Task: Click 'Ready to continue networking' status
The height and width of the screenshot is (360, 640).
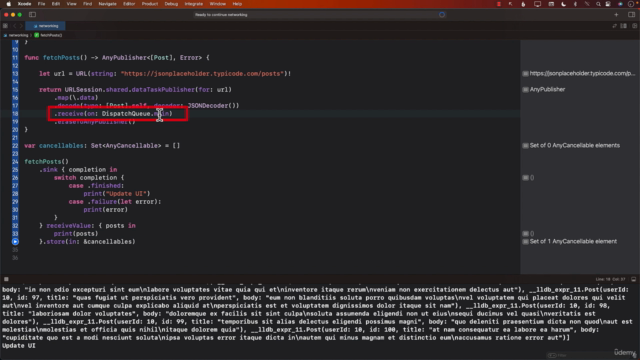Action: (x=221, y=15)
